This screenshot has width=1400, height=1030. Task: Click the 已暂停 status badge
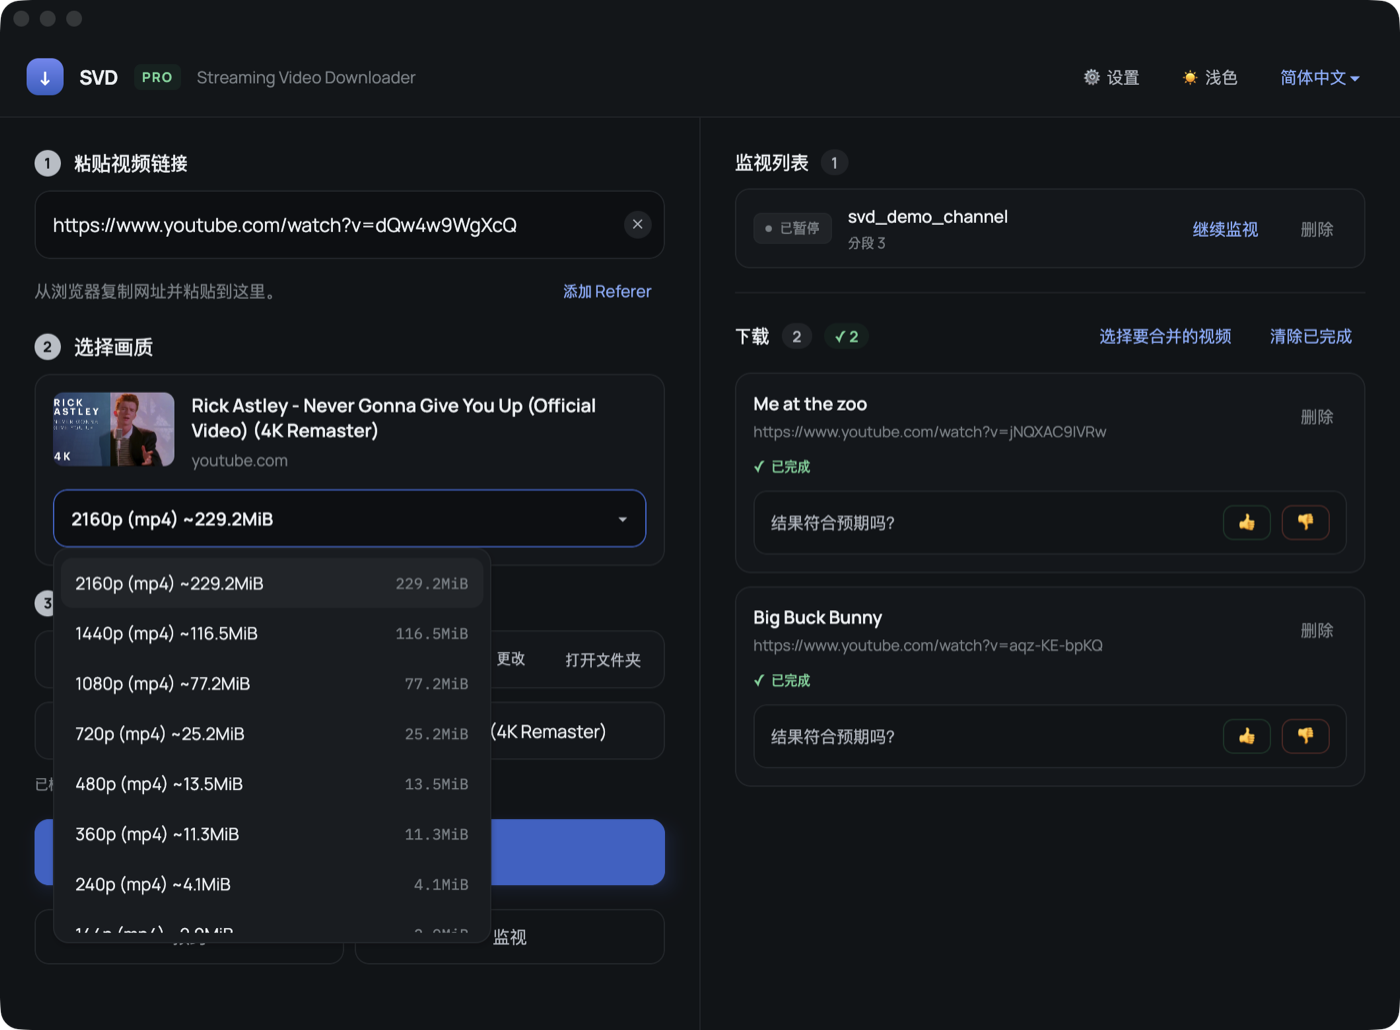pos(792,228)
